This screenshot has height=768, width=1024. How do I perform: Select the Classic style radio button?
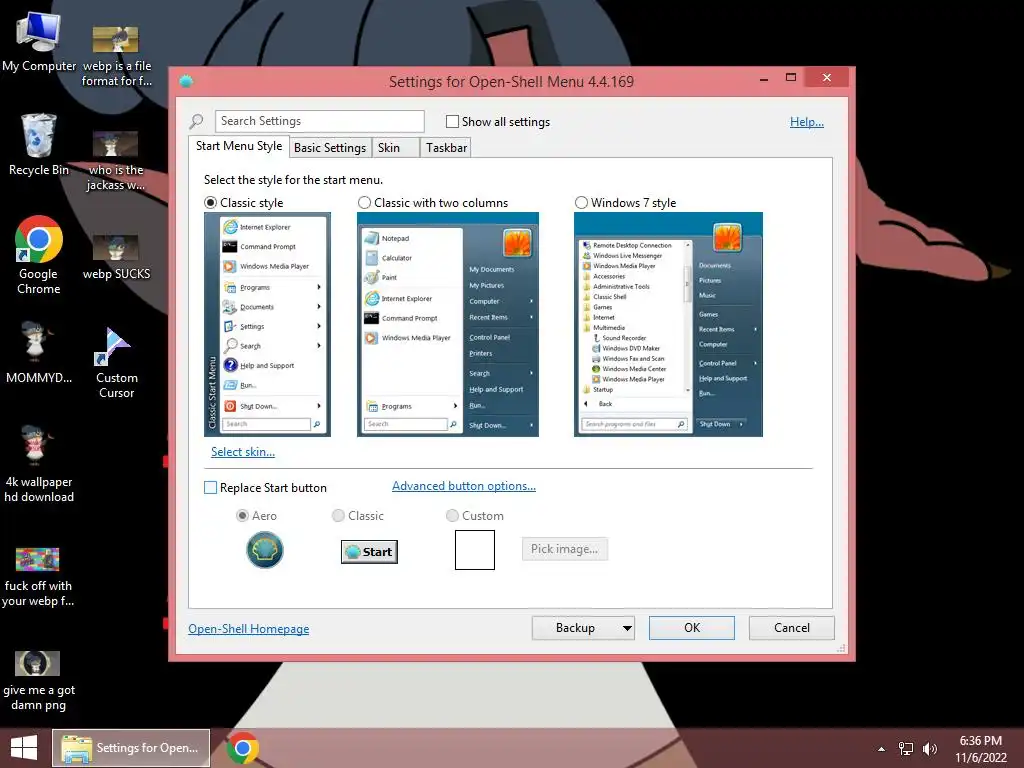click(210, 203)
